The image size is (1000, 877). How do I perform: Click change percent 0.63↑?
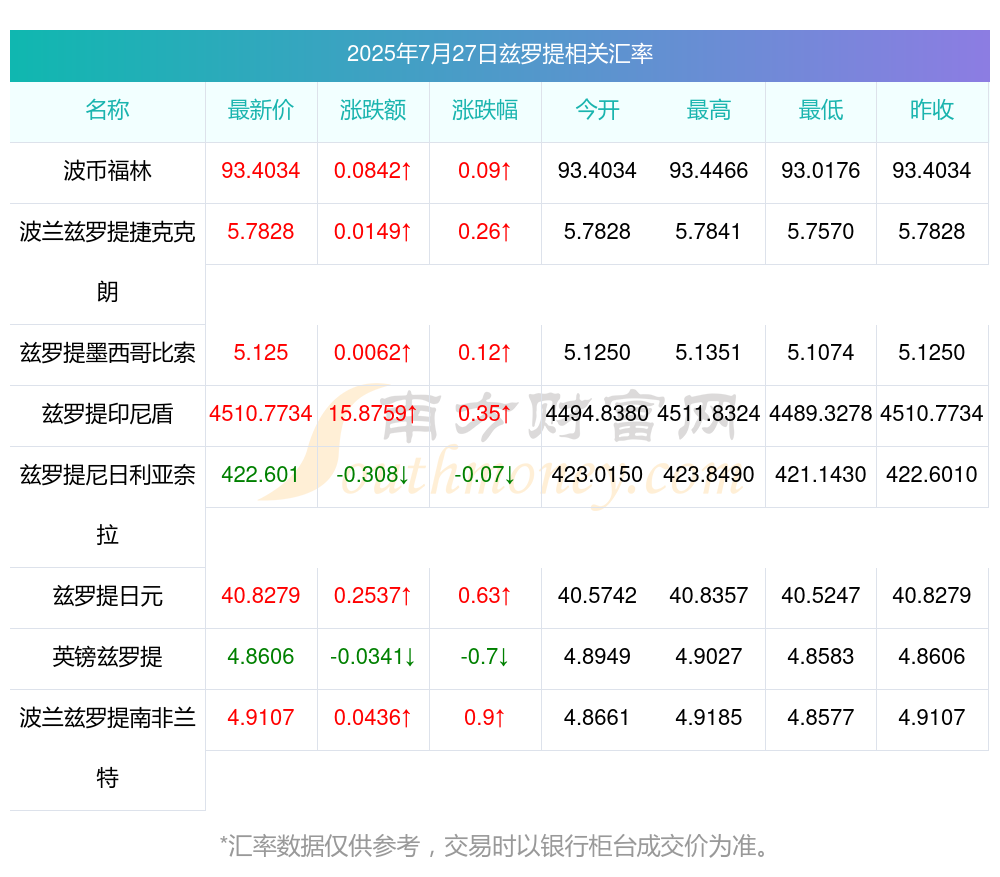tap(485, 596)
